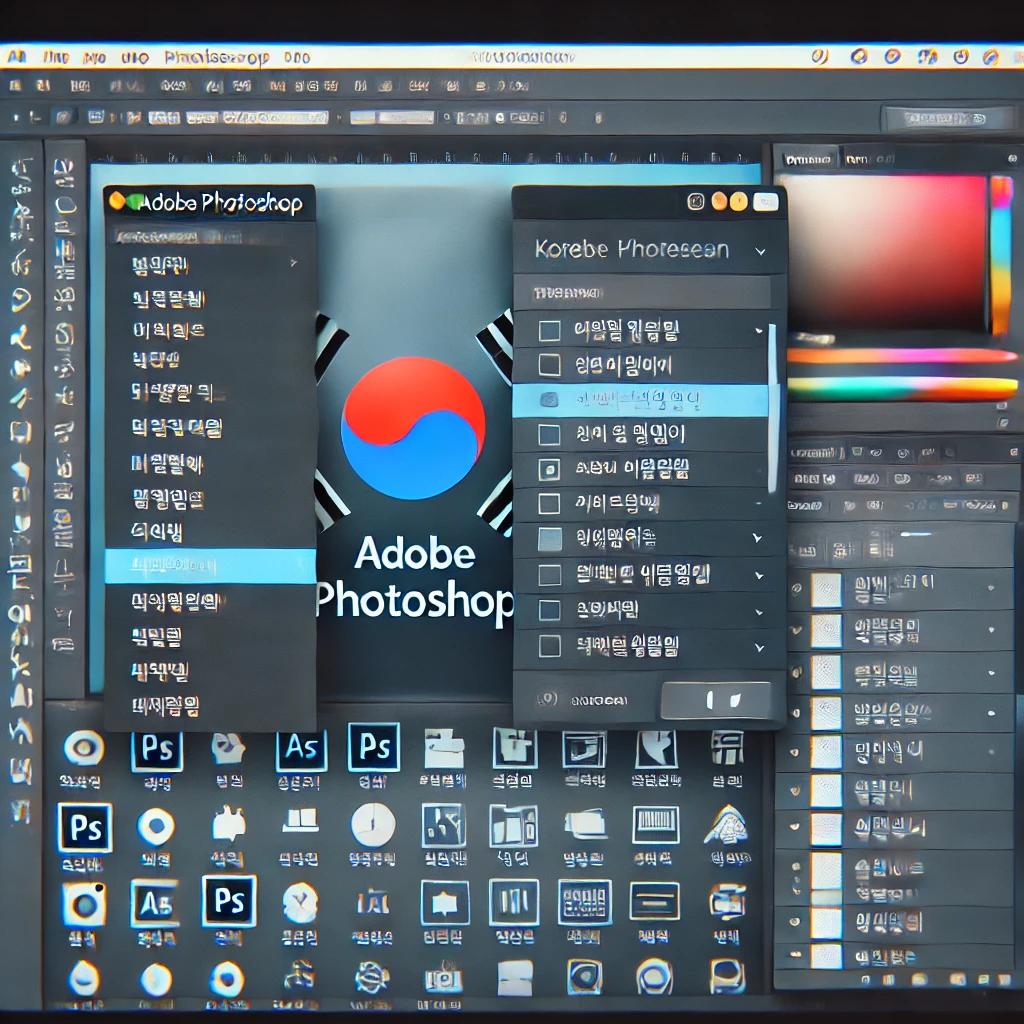The height and width of the screenshot is (1024, 1024).
Task: Select the thumbnail of the top layer
Action: point(825,590)
